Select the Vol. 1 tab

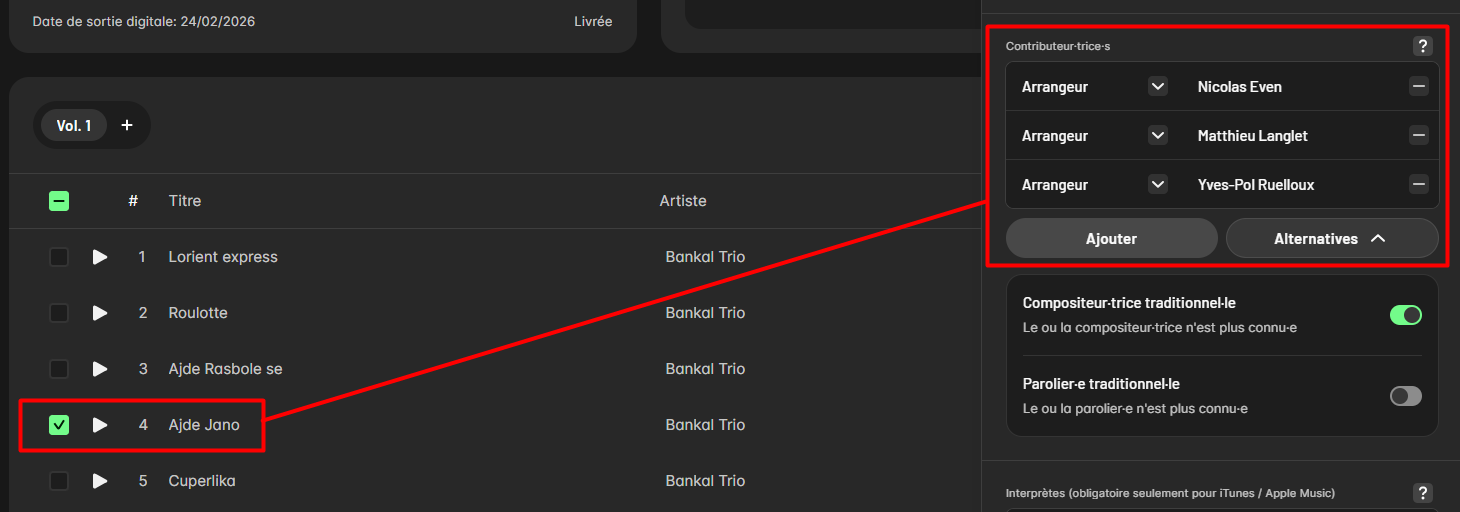(x=74, y=125)
